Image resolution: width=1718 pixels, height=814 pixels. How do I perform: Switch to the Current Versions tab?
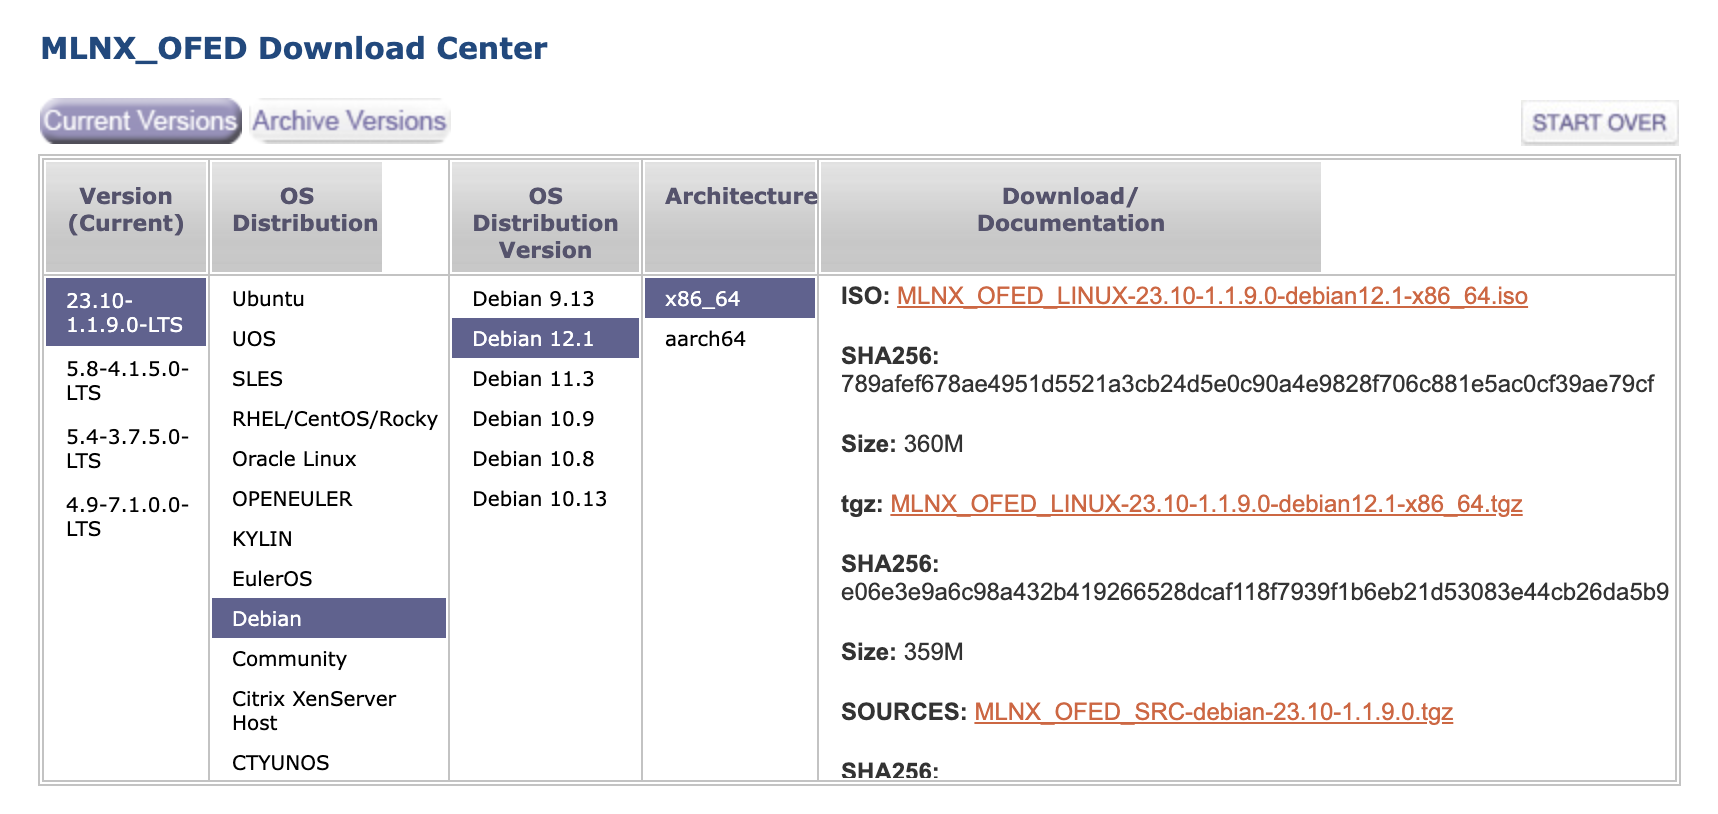(141, 121)
